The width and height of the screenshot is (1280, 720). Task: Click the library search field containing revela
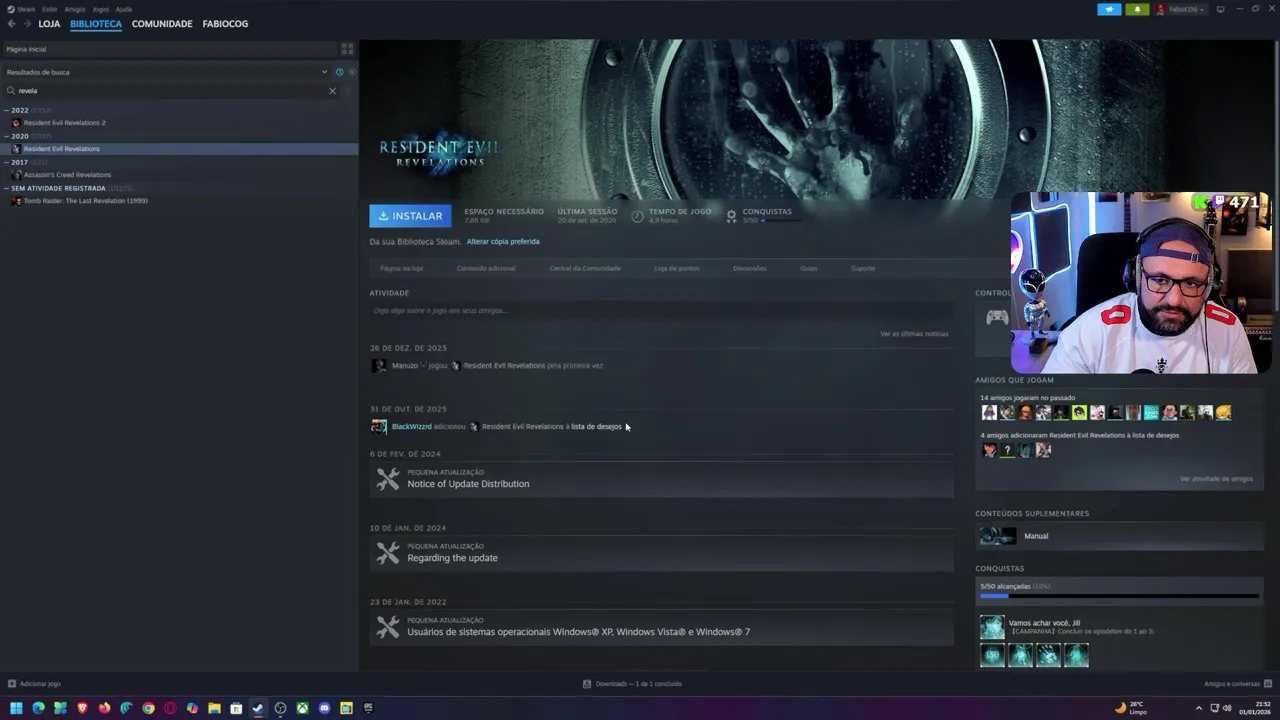[170, 91]
